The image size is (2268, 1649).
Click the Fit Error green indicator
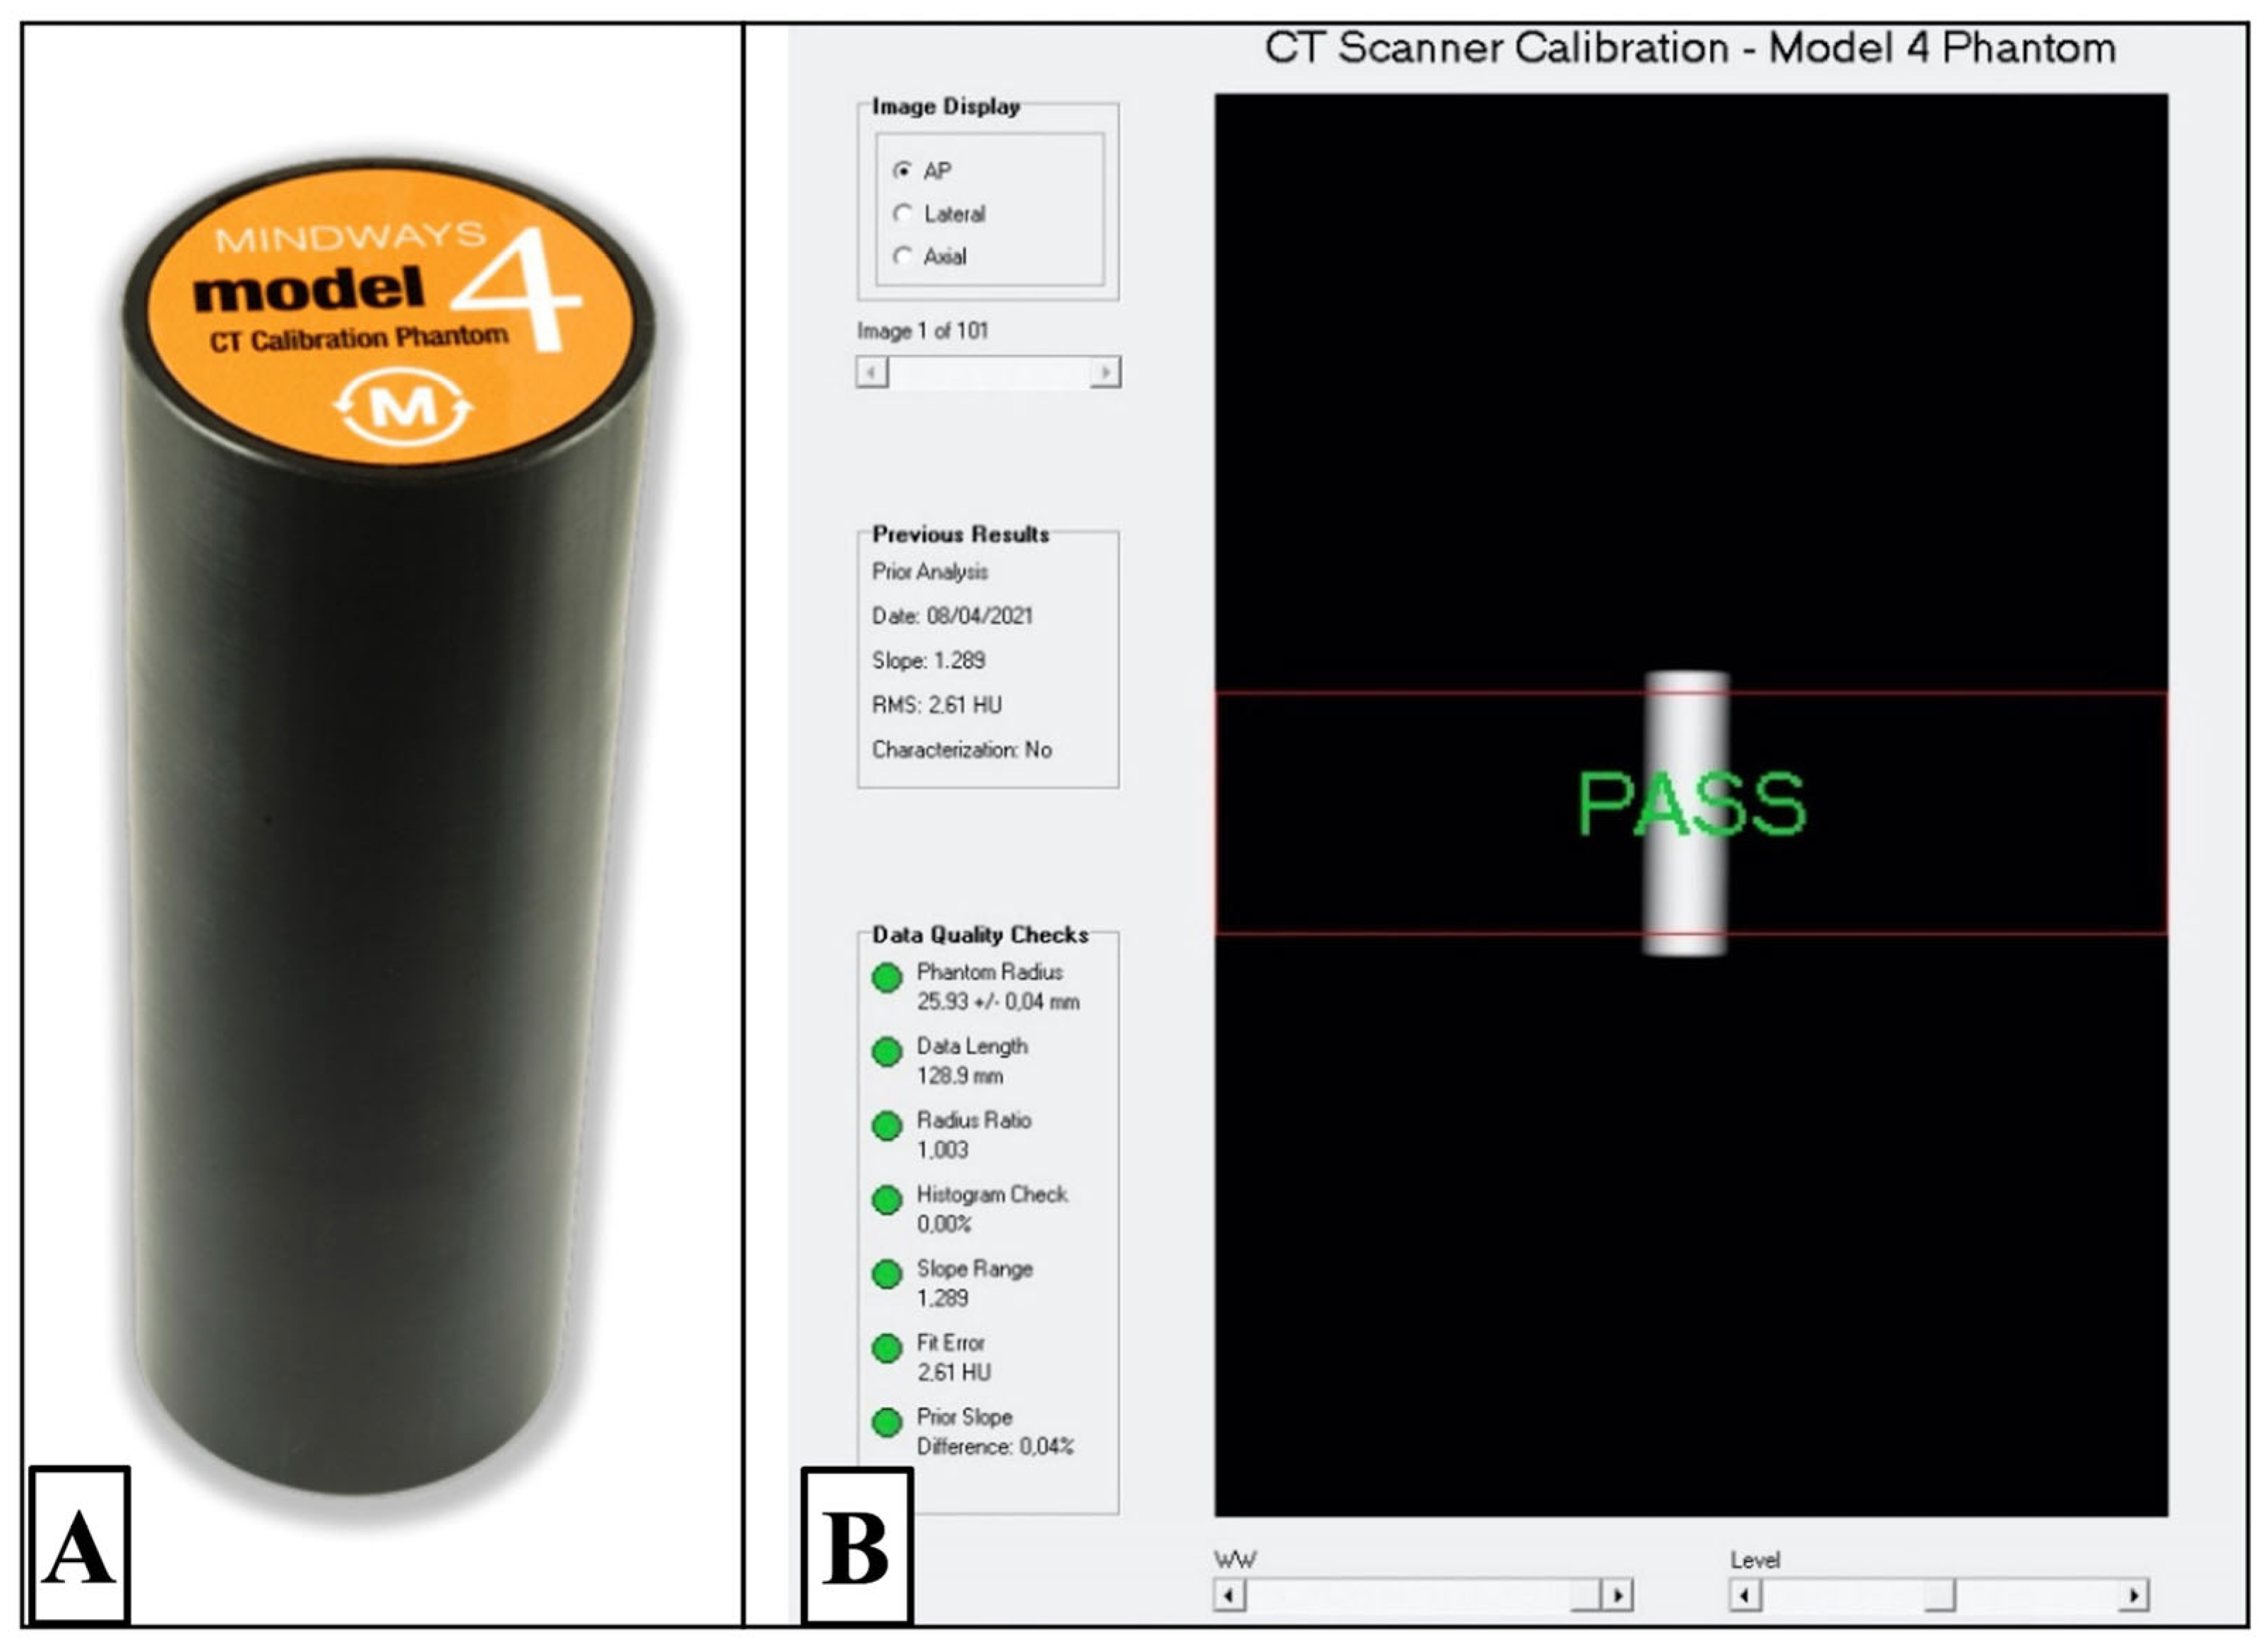coord(887,1348)
